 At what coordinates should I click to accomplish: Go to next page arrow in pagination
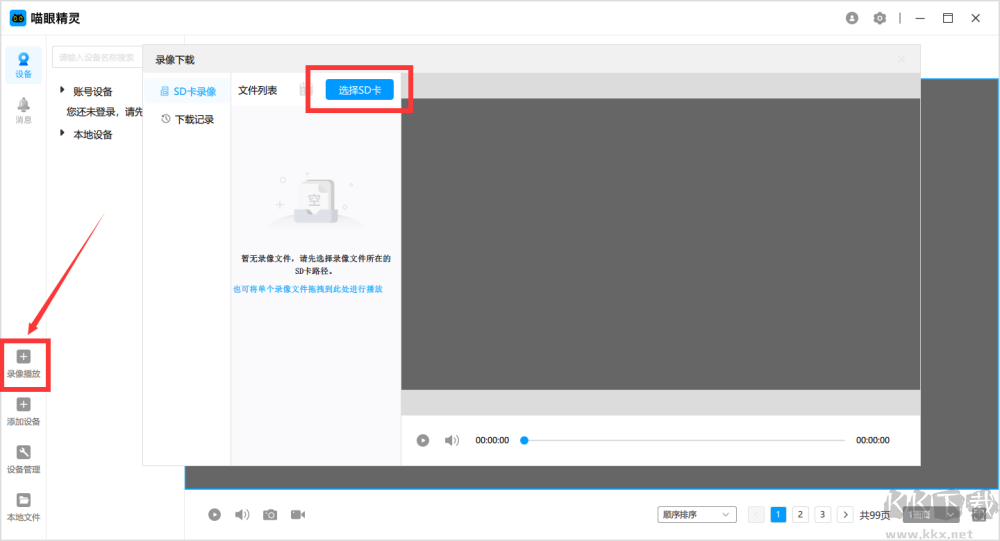(x=846, y=514)
